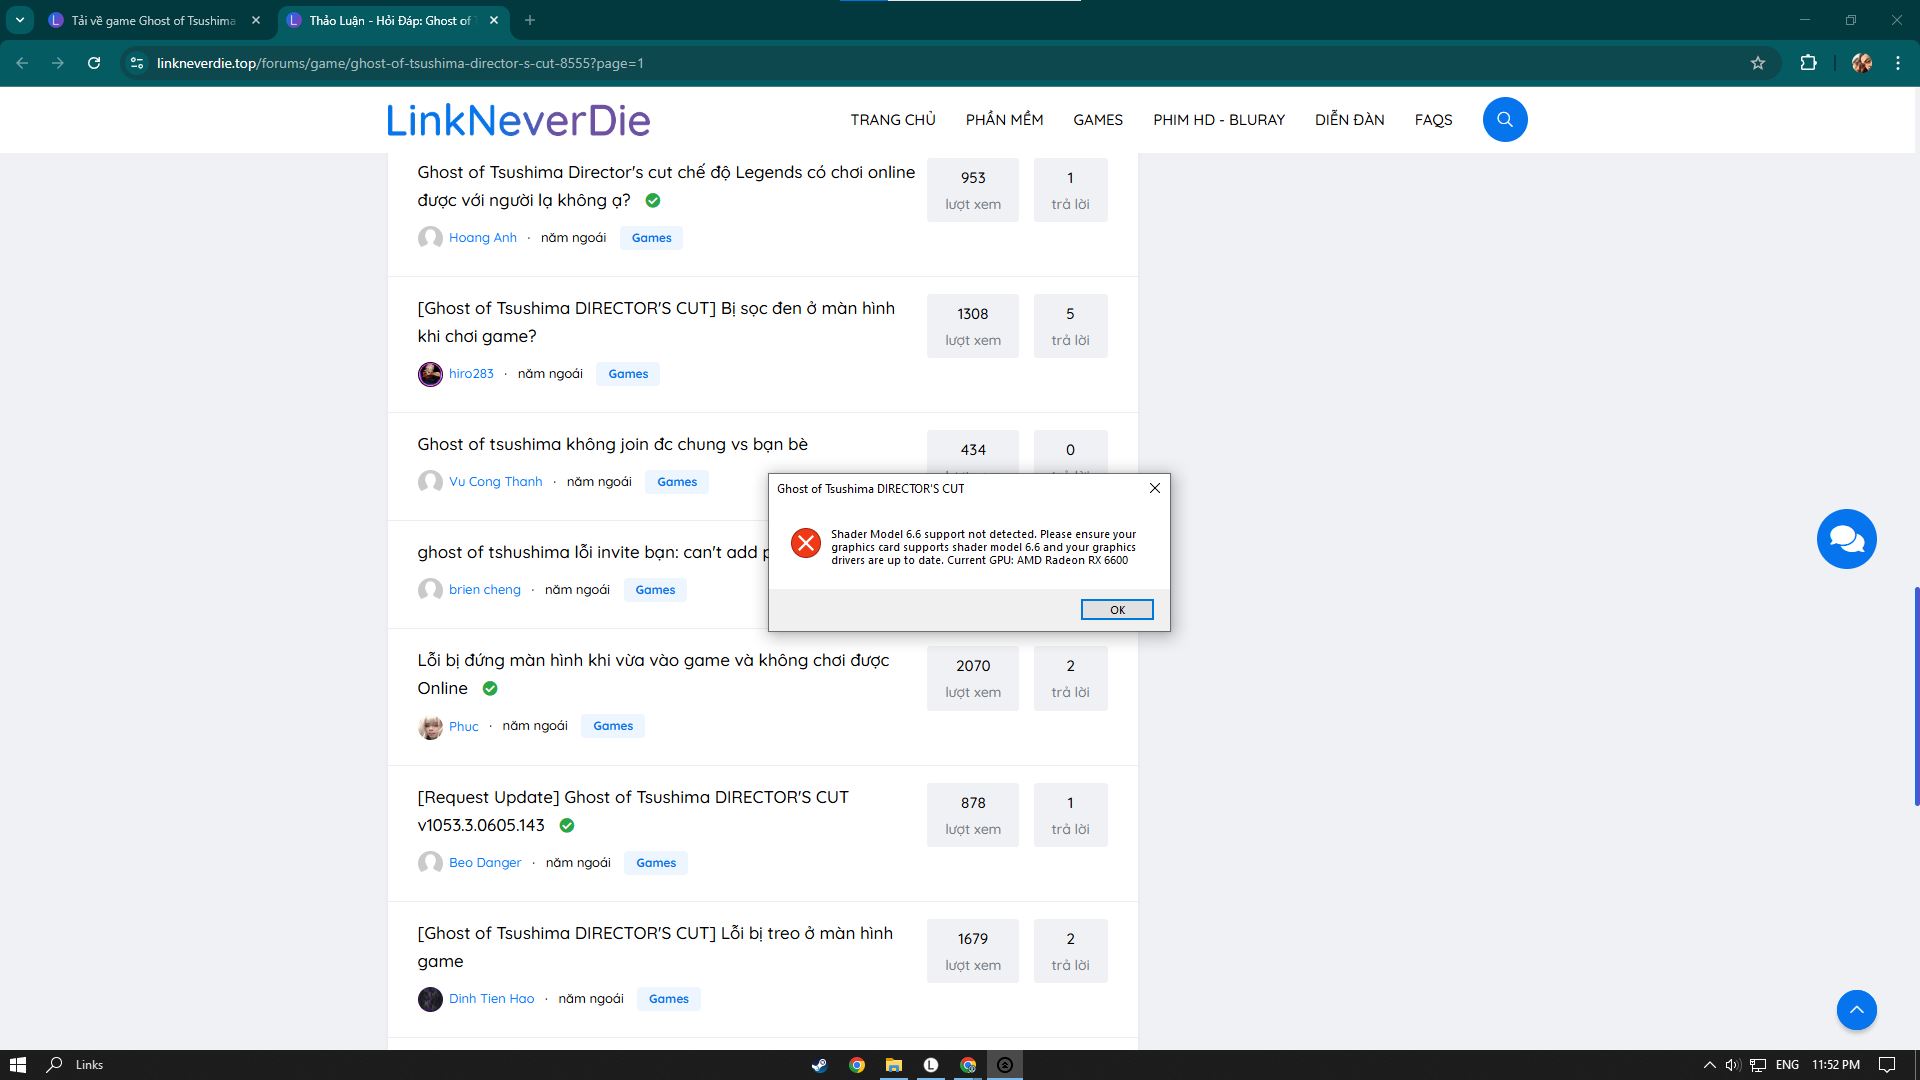
Task: Reload the current page
Action: [94, 62]
